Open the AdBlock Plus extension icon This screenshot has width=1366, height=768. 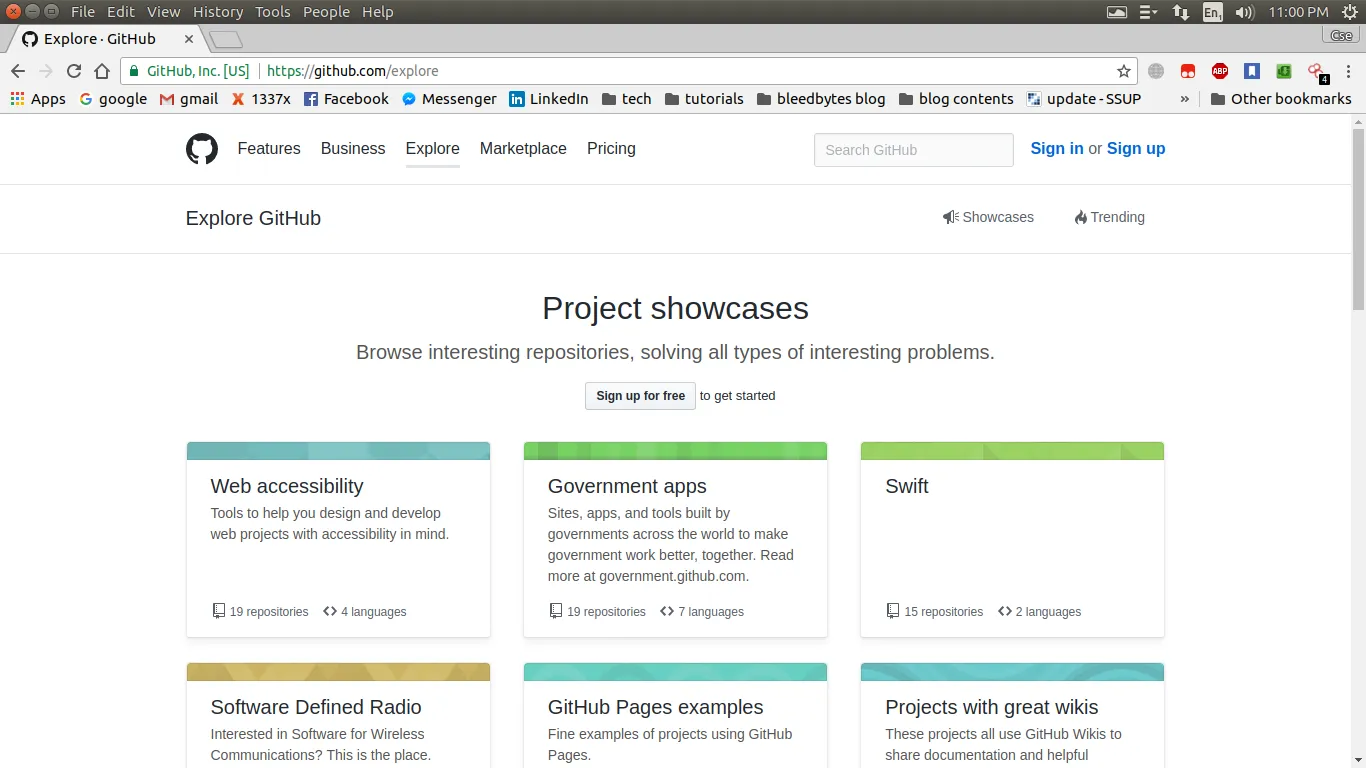point(1219,71)
